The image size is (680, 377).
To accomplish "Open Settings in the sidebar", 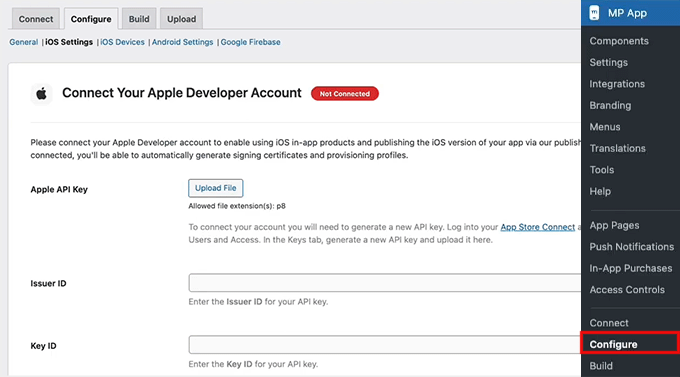I will point(608,62).
